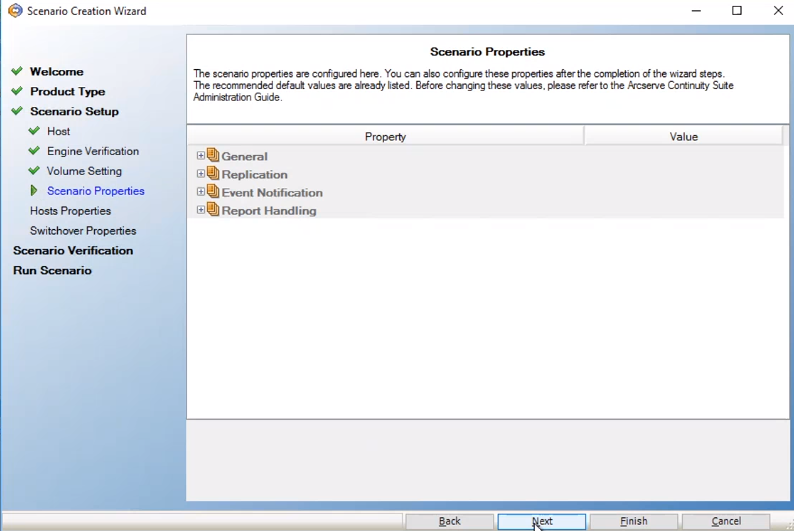This screenshot has width=794, height=531.
Task: Expand the Replication property group
Action: [x=201, y=174]
